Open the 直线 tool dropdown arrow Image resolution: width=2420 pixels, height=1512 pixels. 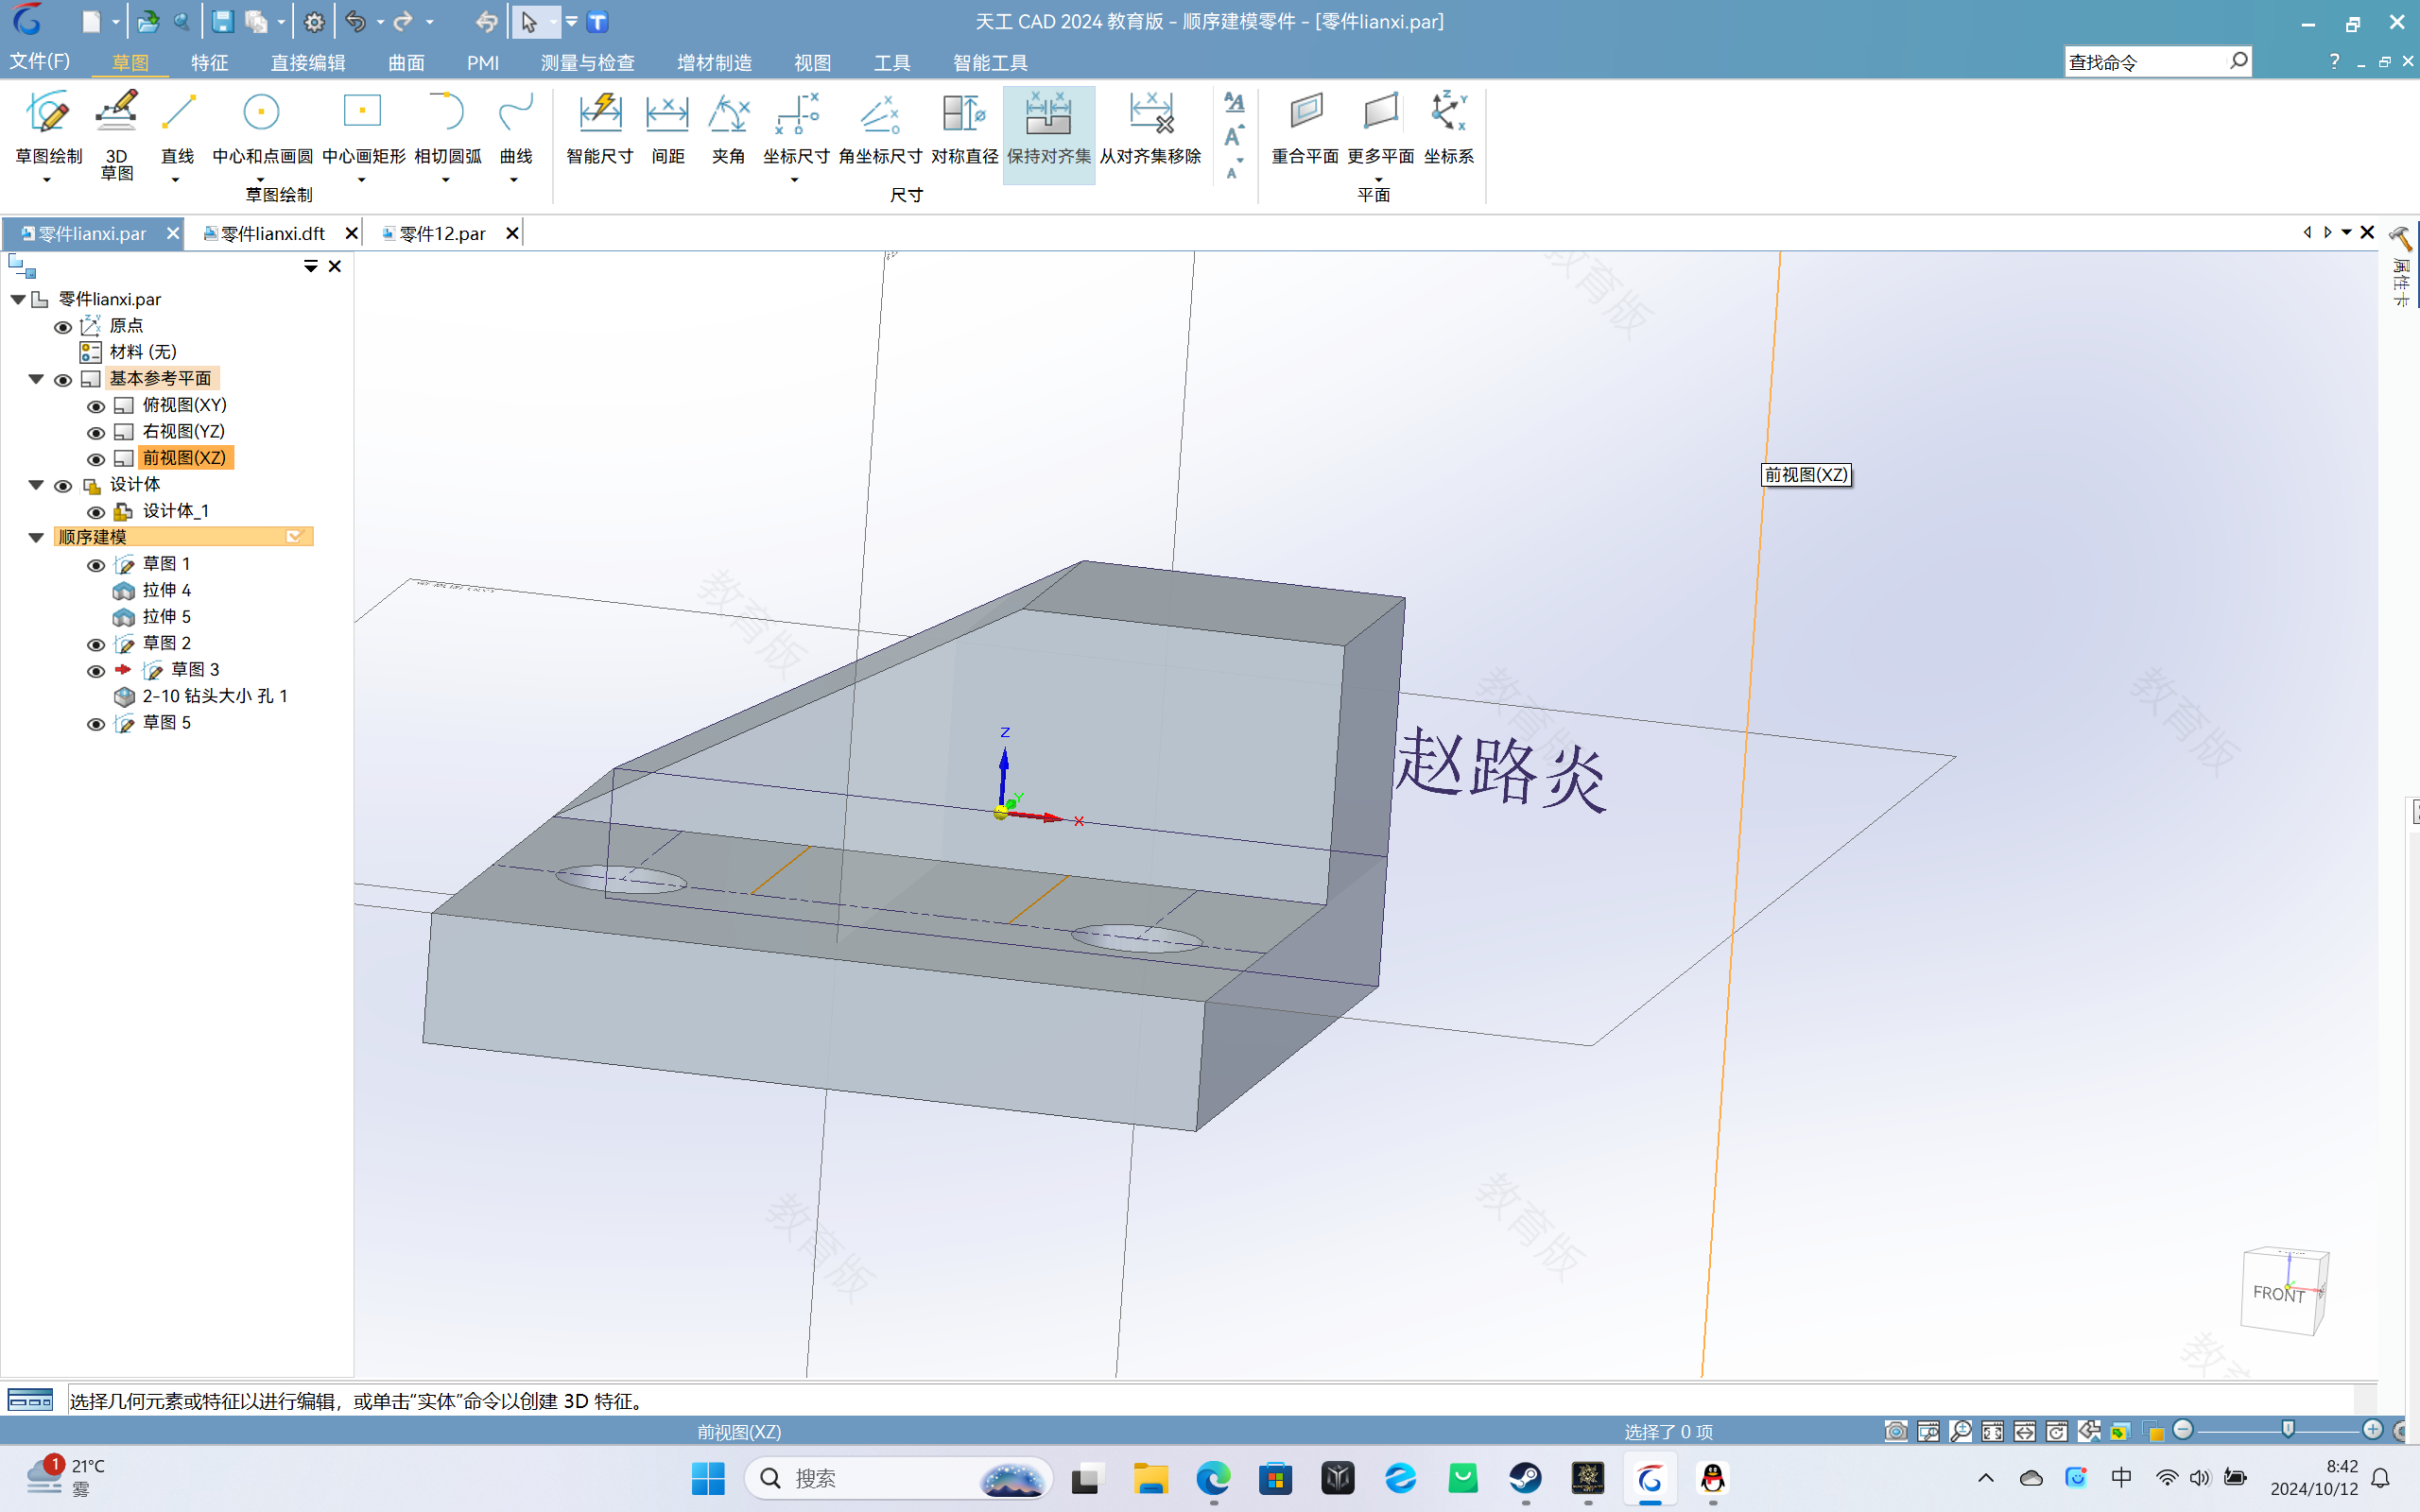point(176,180)
